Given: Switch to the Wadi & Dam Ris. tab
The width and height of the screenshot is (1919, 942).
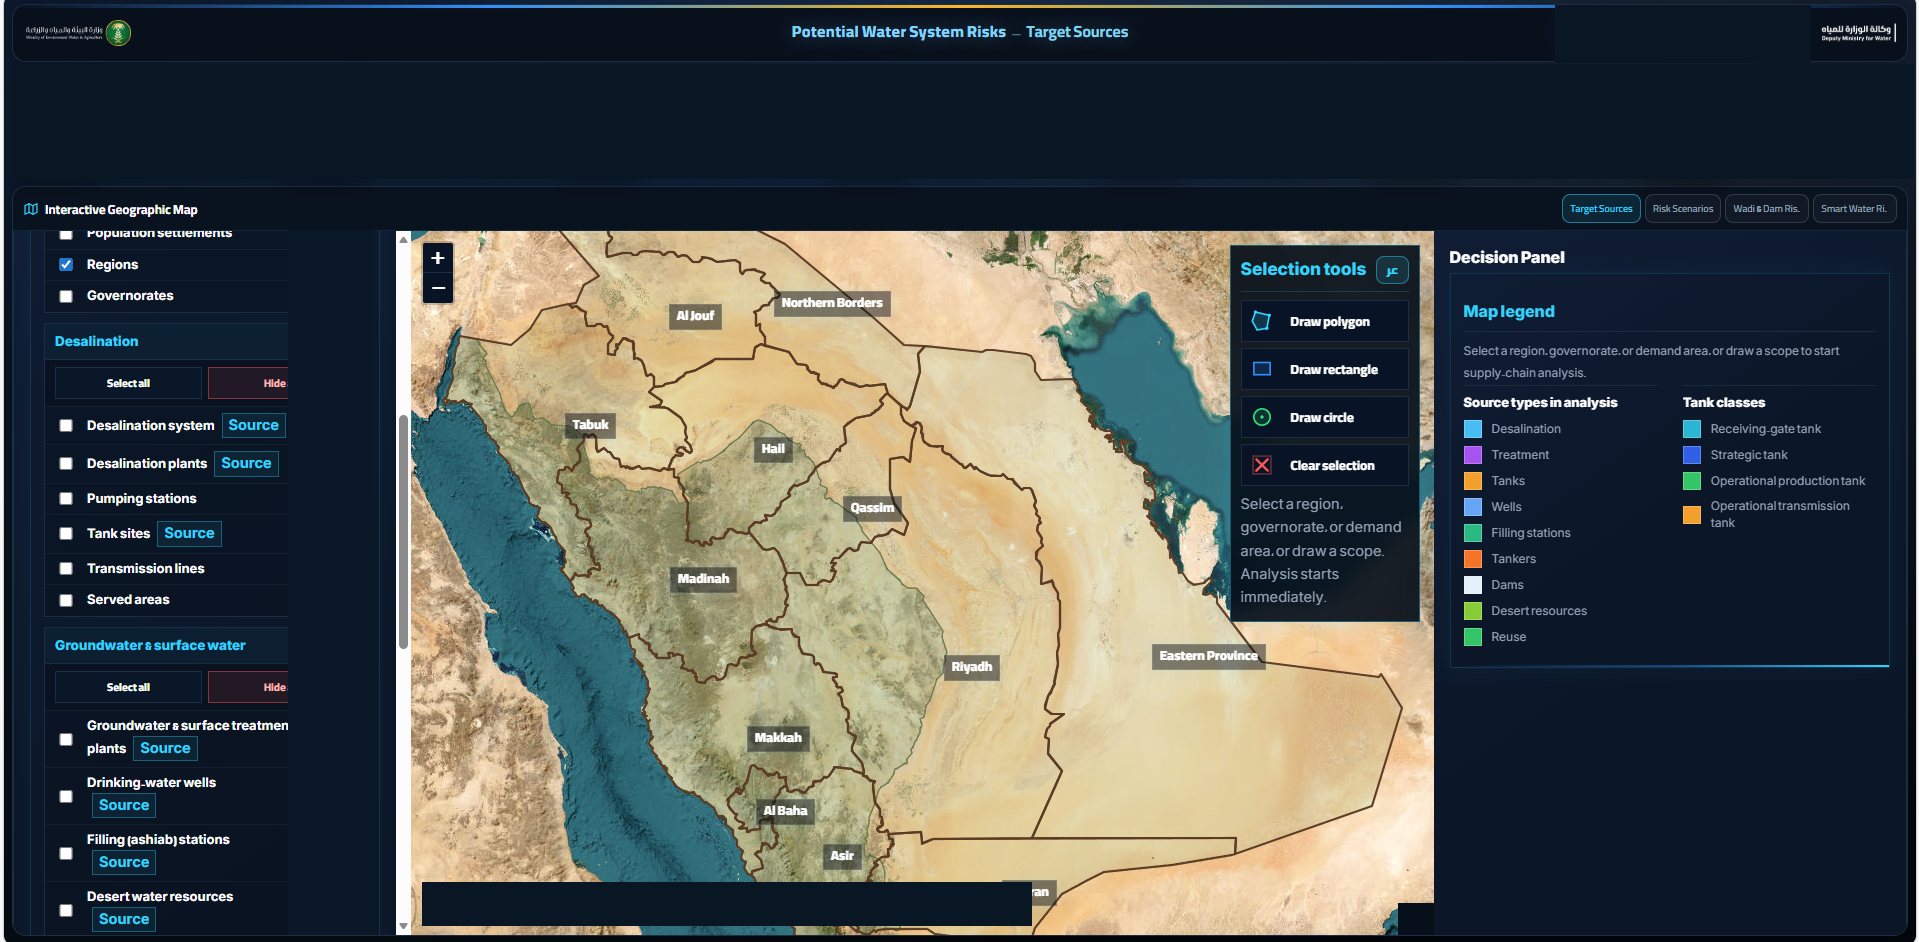Looking at the screenshot, I should pos(1766,209).
